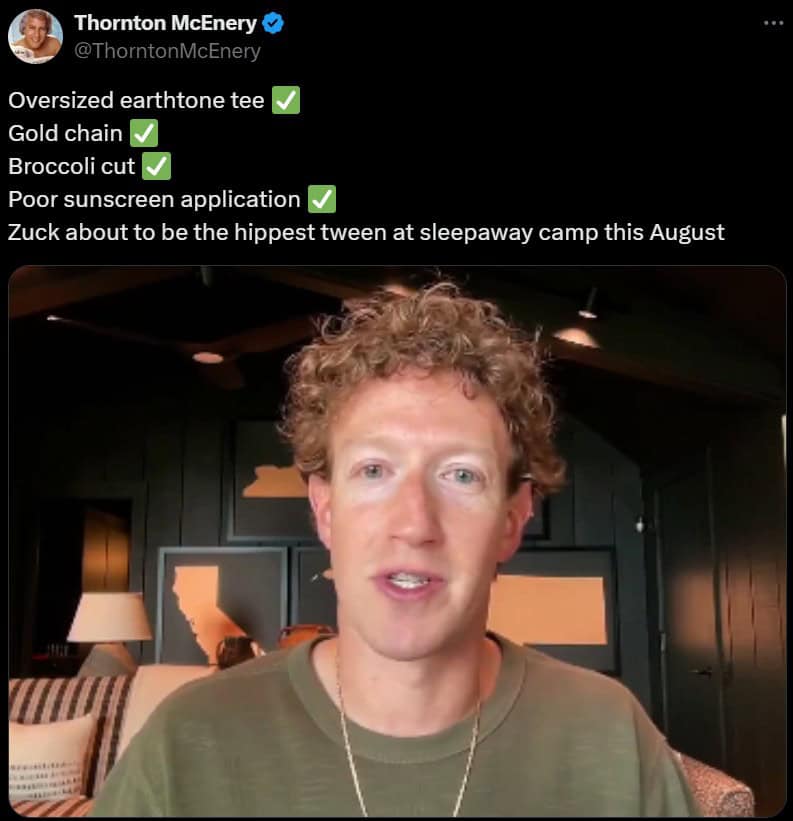Click the California-shaped wall art in the photo
Viewport: 793px width, 821px height.
click(x=202, y=610)
